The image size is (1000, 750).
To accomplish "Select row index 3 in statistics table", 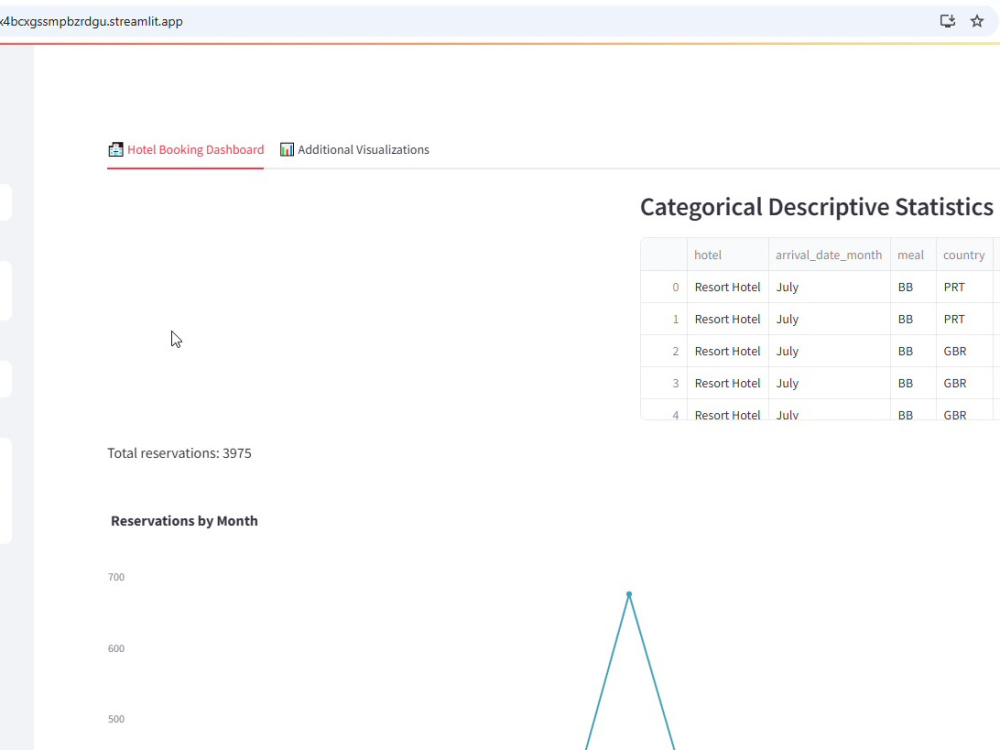I will pyautogui.click(x=664, y=383).
